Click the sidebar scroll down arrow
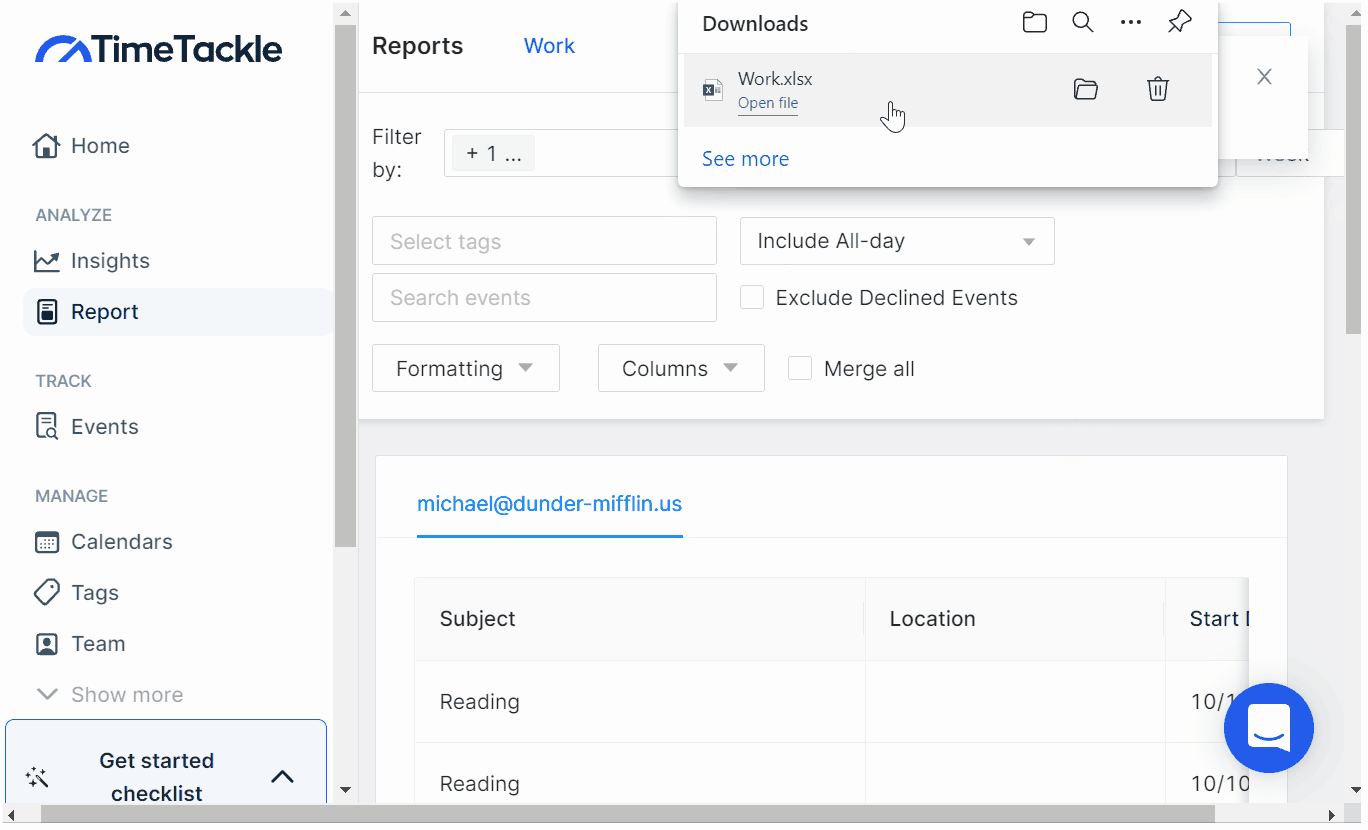 pyautogui.click(x=345, y=790)
